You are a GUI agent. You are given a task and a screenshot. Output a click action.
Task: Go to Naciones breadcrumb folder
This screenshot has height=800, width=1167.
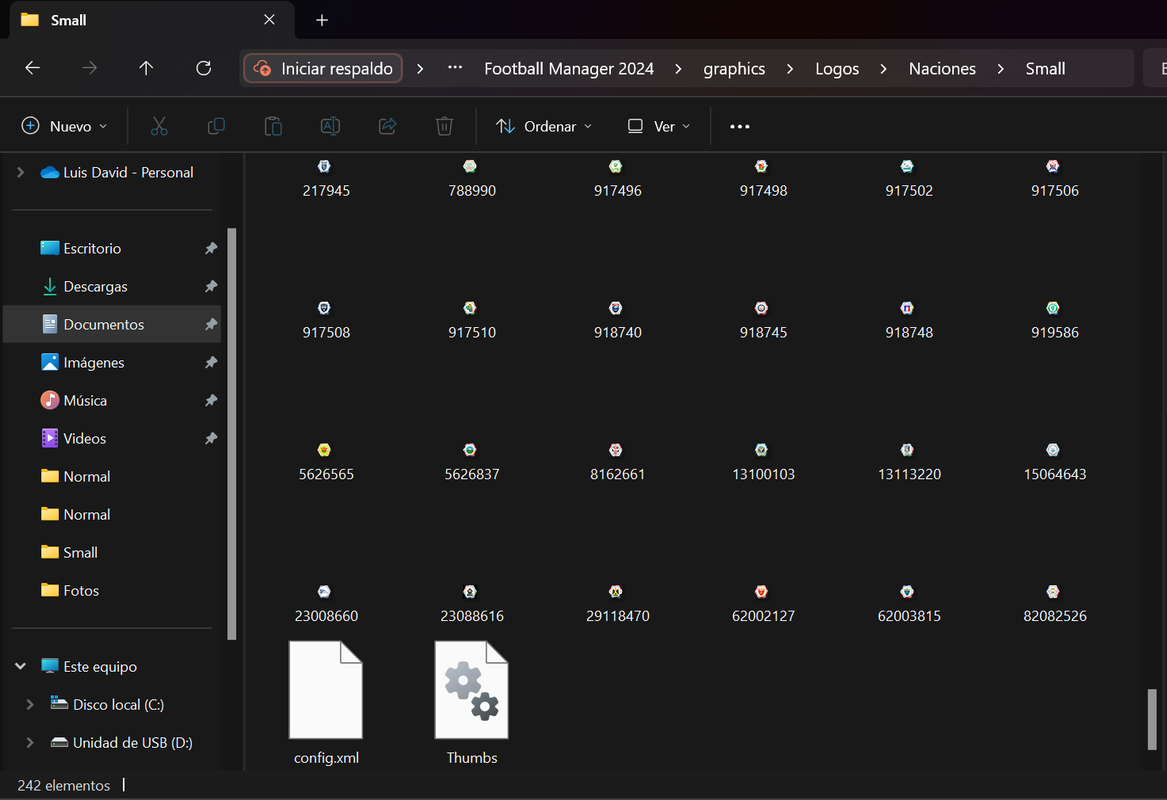[941, 68]
